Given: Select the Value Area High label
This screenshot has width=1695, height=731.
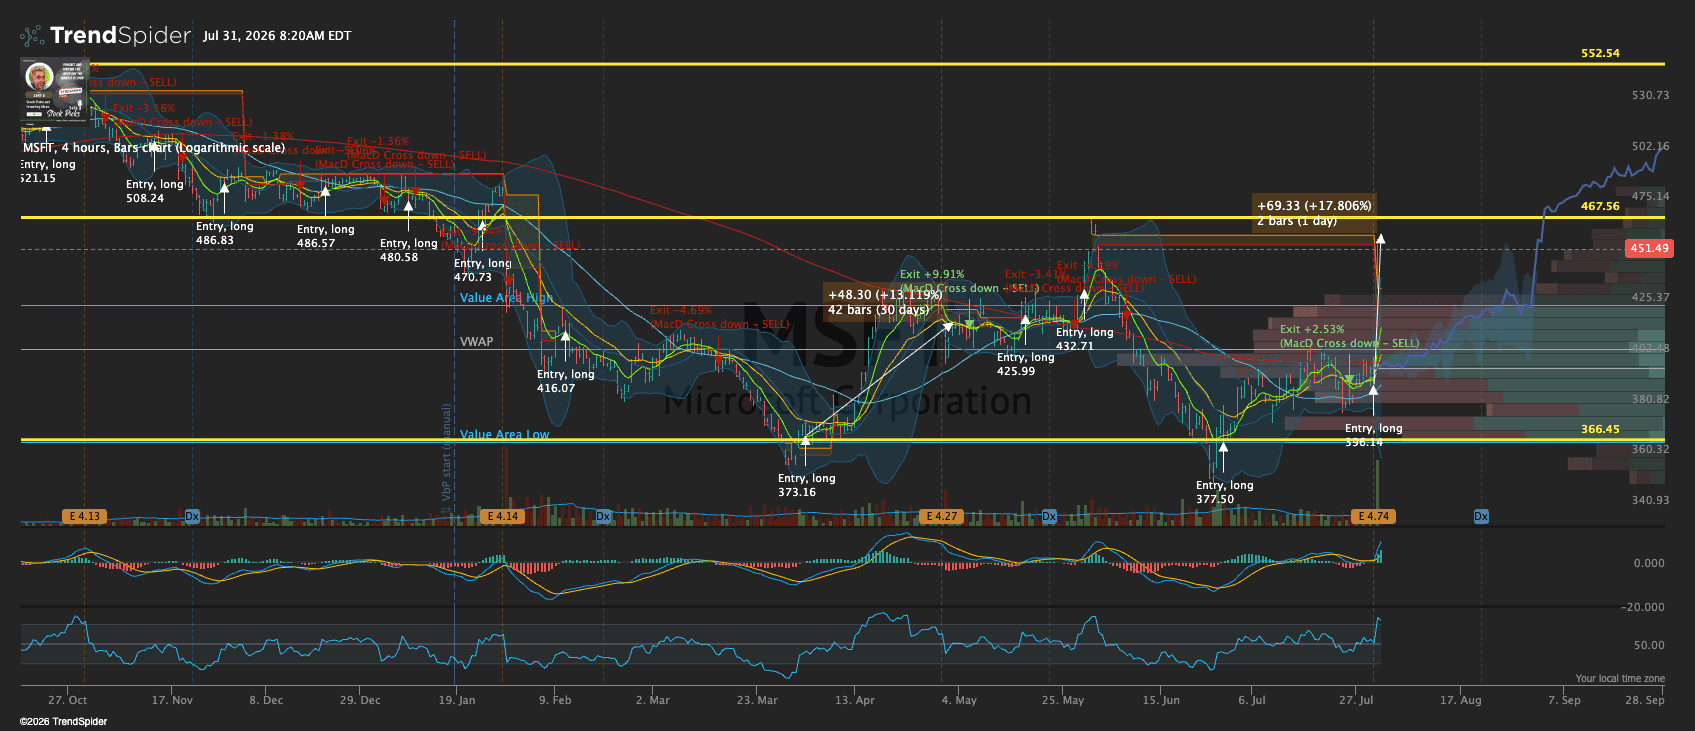Looking at the screenshot, I should pyautogui.click(x=506, y=298).
